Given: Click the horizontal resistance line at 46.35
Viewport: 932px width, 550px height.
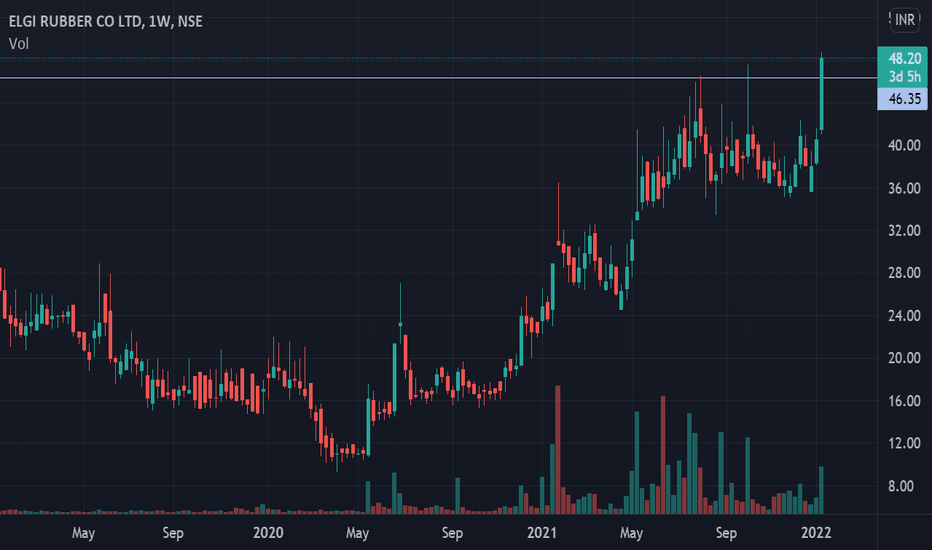Looking at the screenshot, I should pos(438,77).
